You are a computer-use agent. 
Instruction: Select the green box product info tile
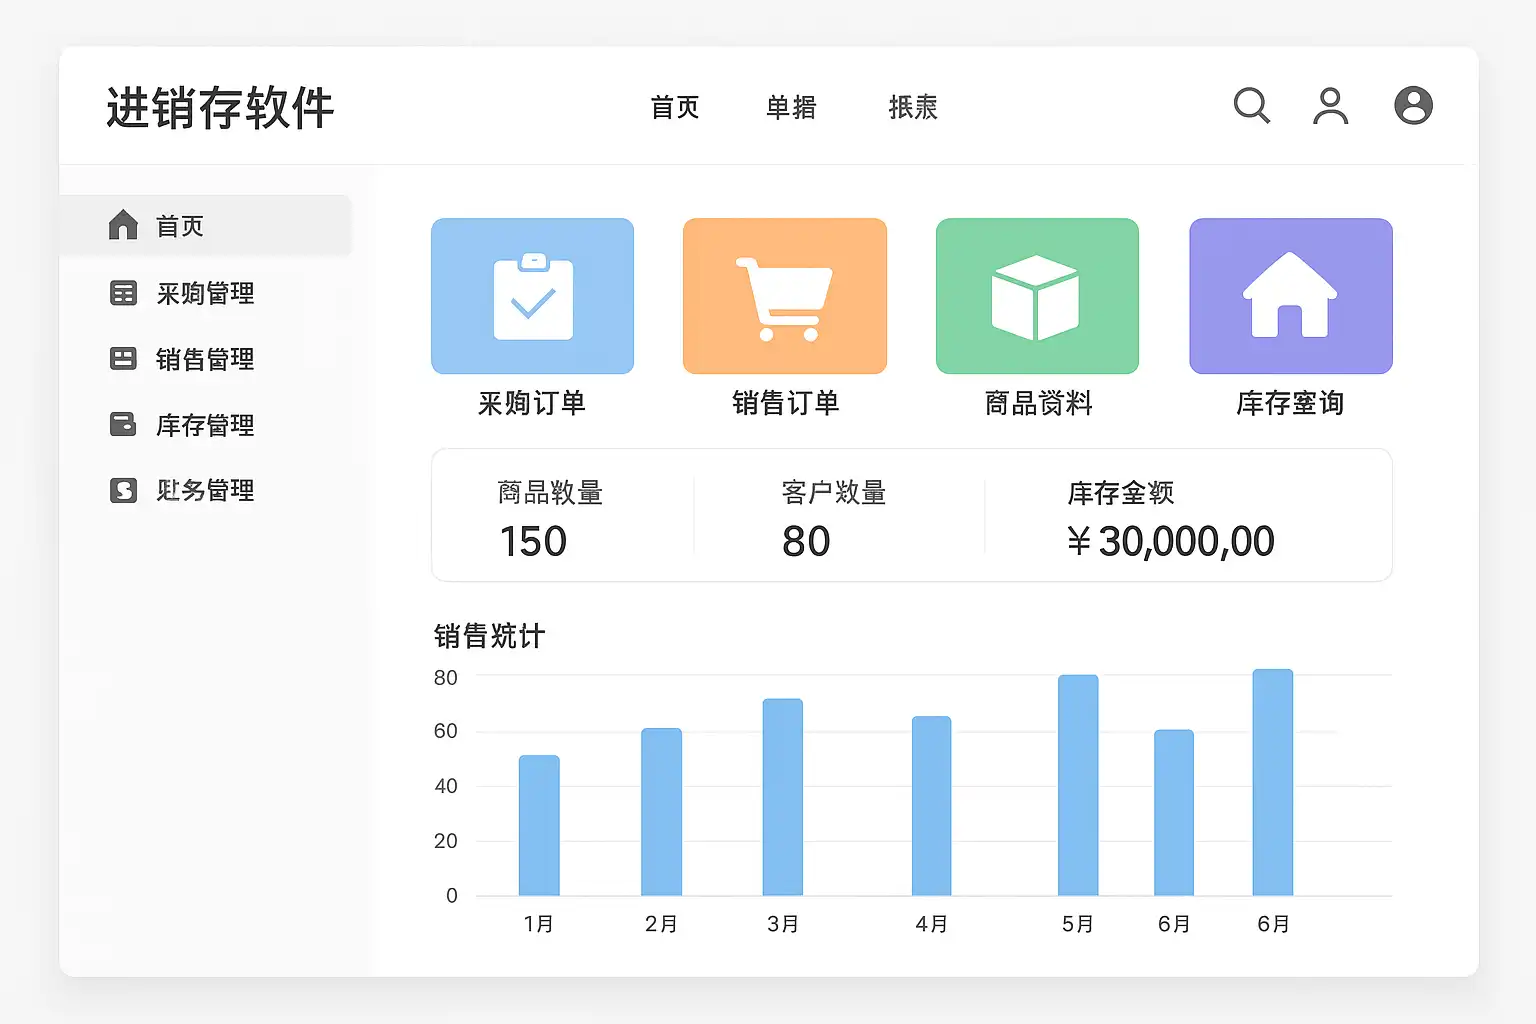pyautogui.click(x=1037, y=296)
